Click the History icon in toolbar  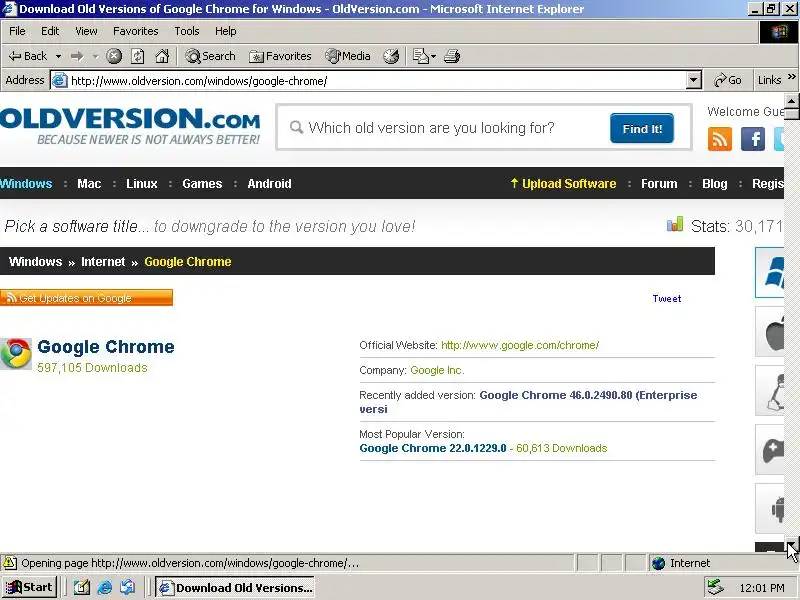tap(391, 56)
